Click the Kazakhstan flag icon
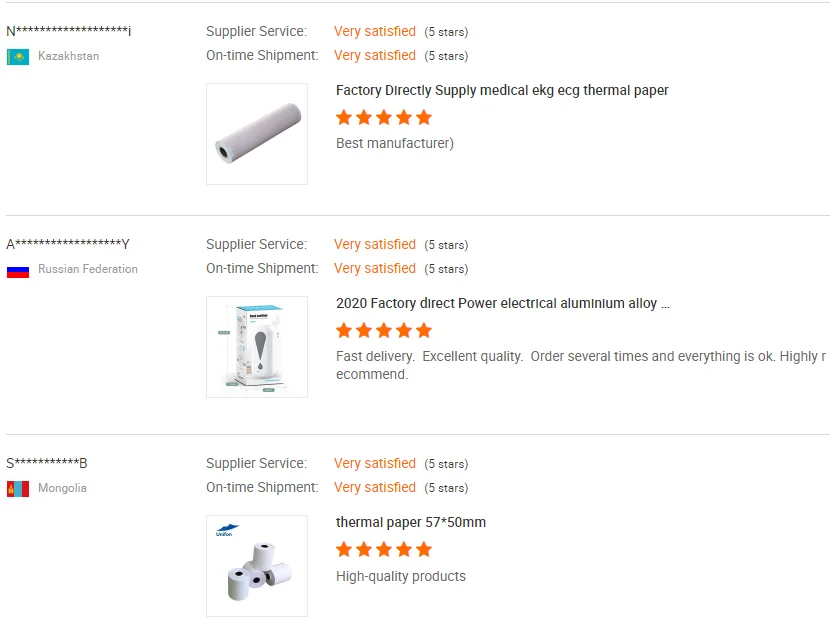 tap(18, 57)
